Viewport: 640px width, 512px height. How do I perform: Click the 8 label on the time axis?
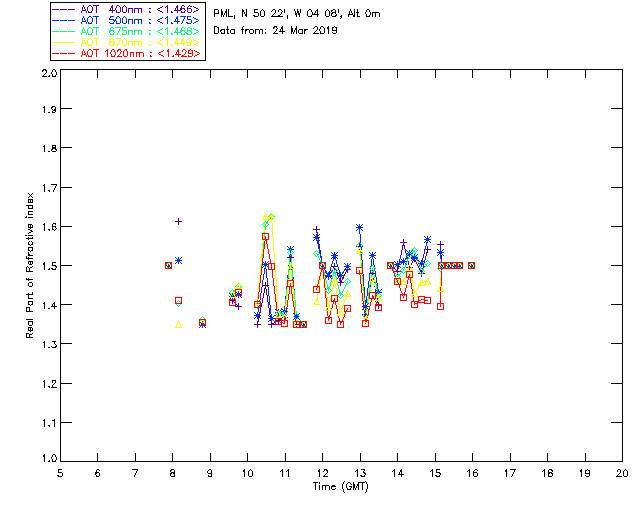173,473
